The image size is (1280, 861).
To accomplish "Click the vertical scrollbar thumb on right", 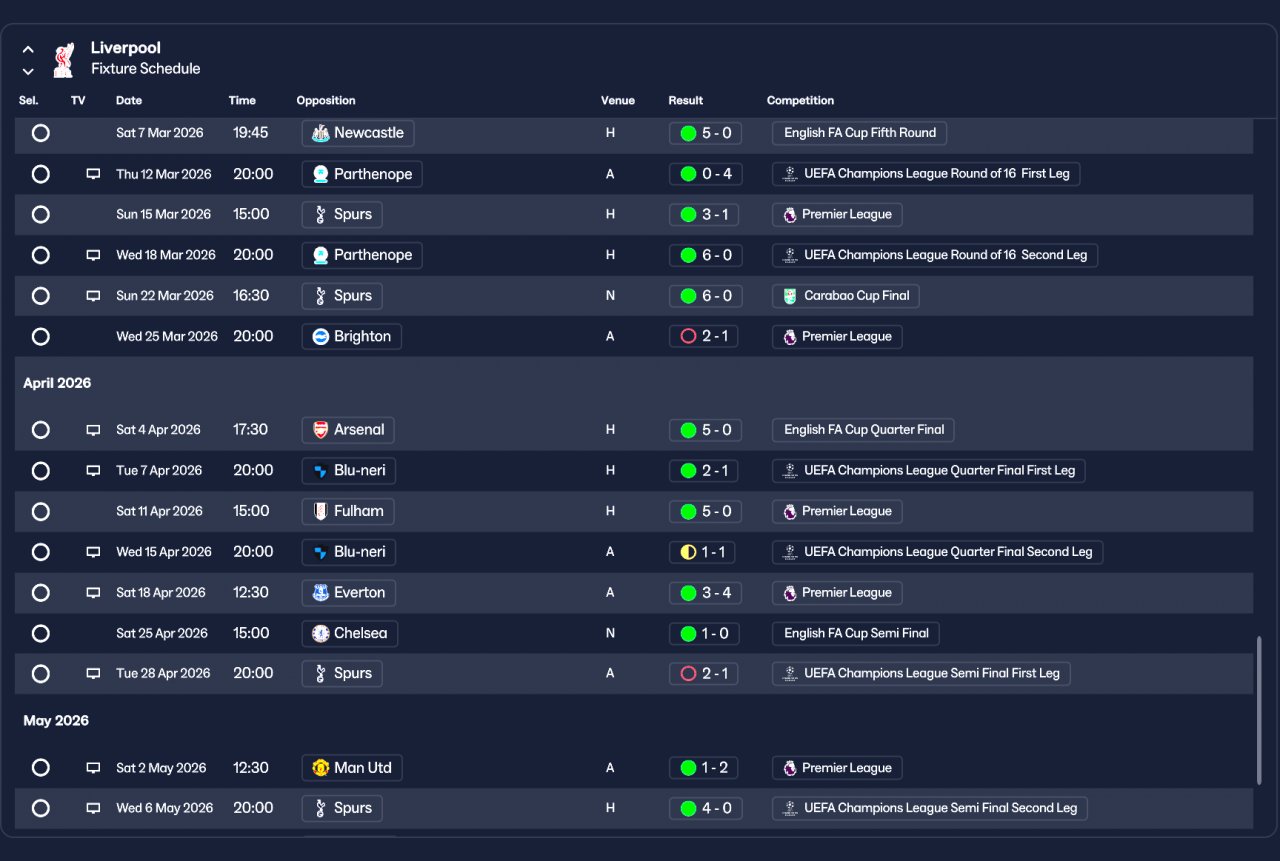I will tap(1259, 710).
